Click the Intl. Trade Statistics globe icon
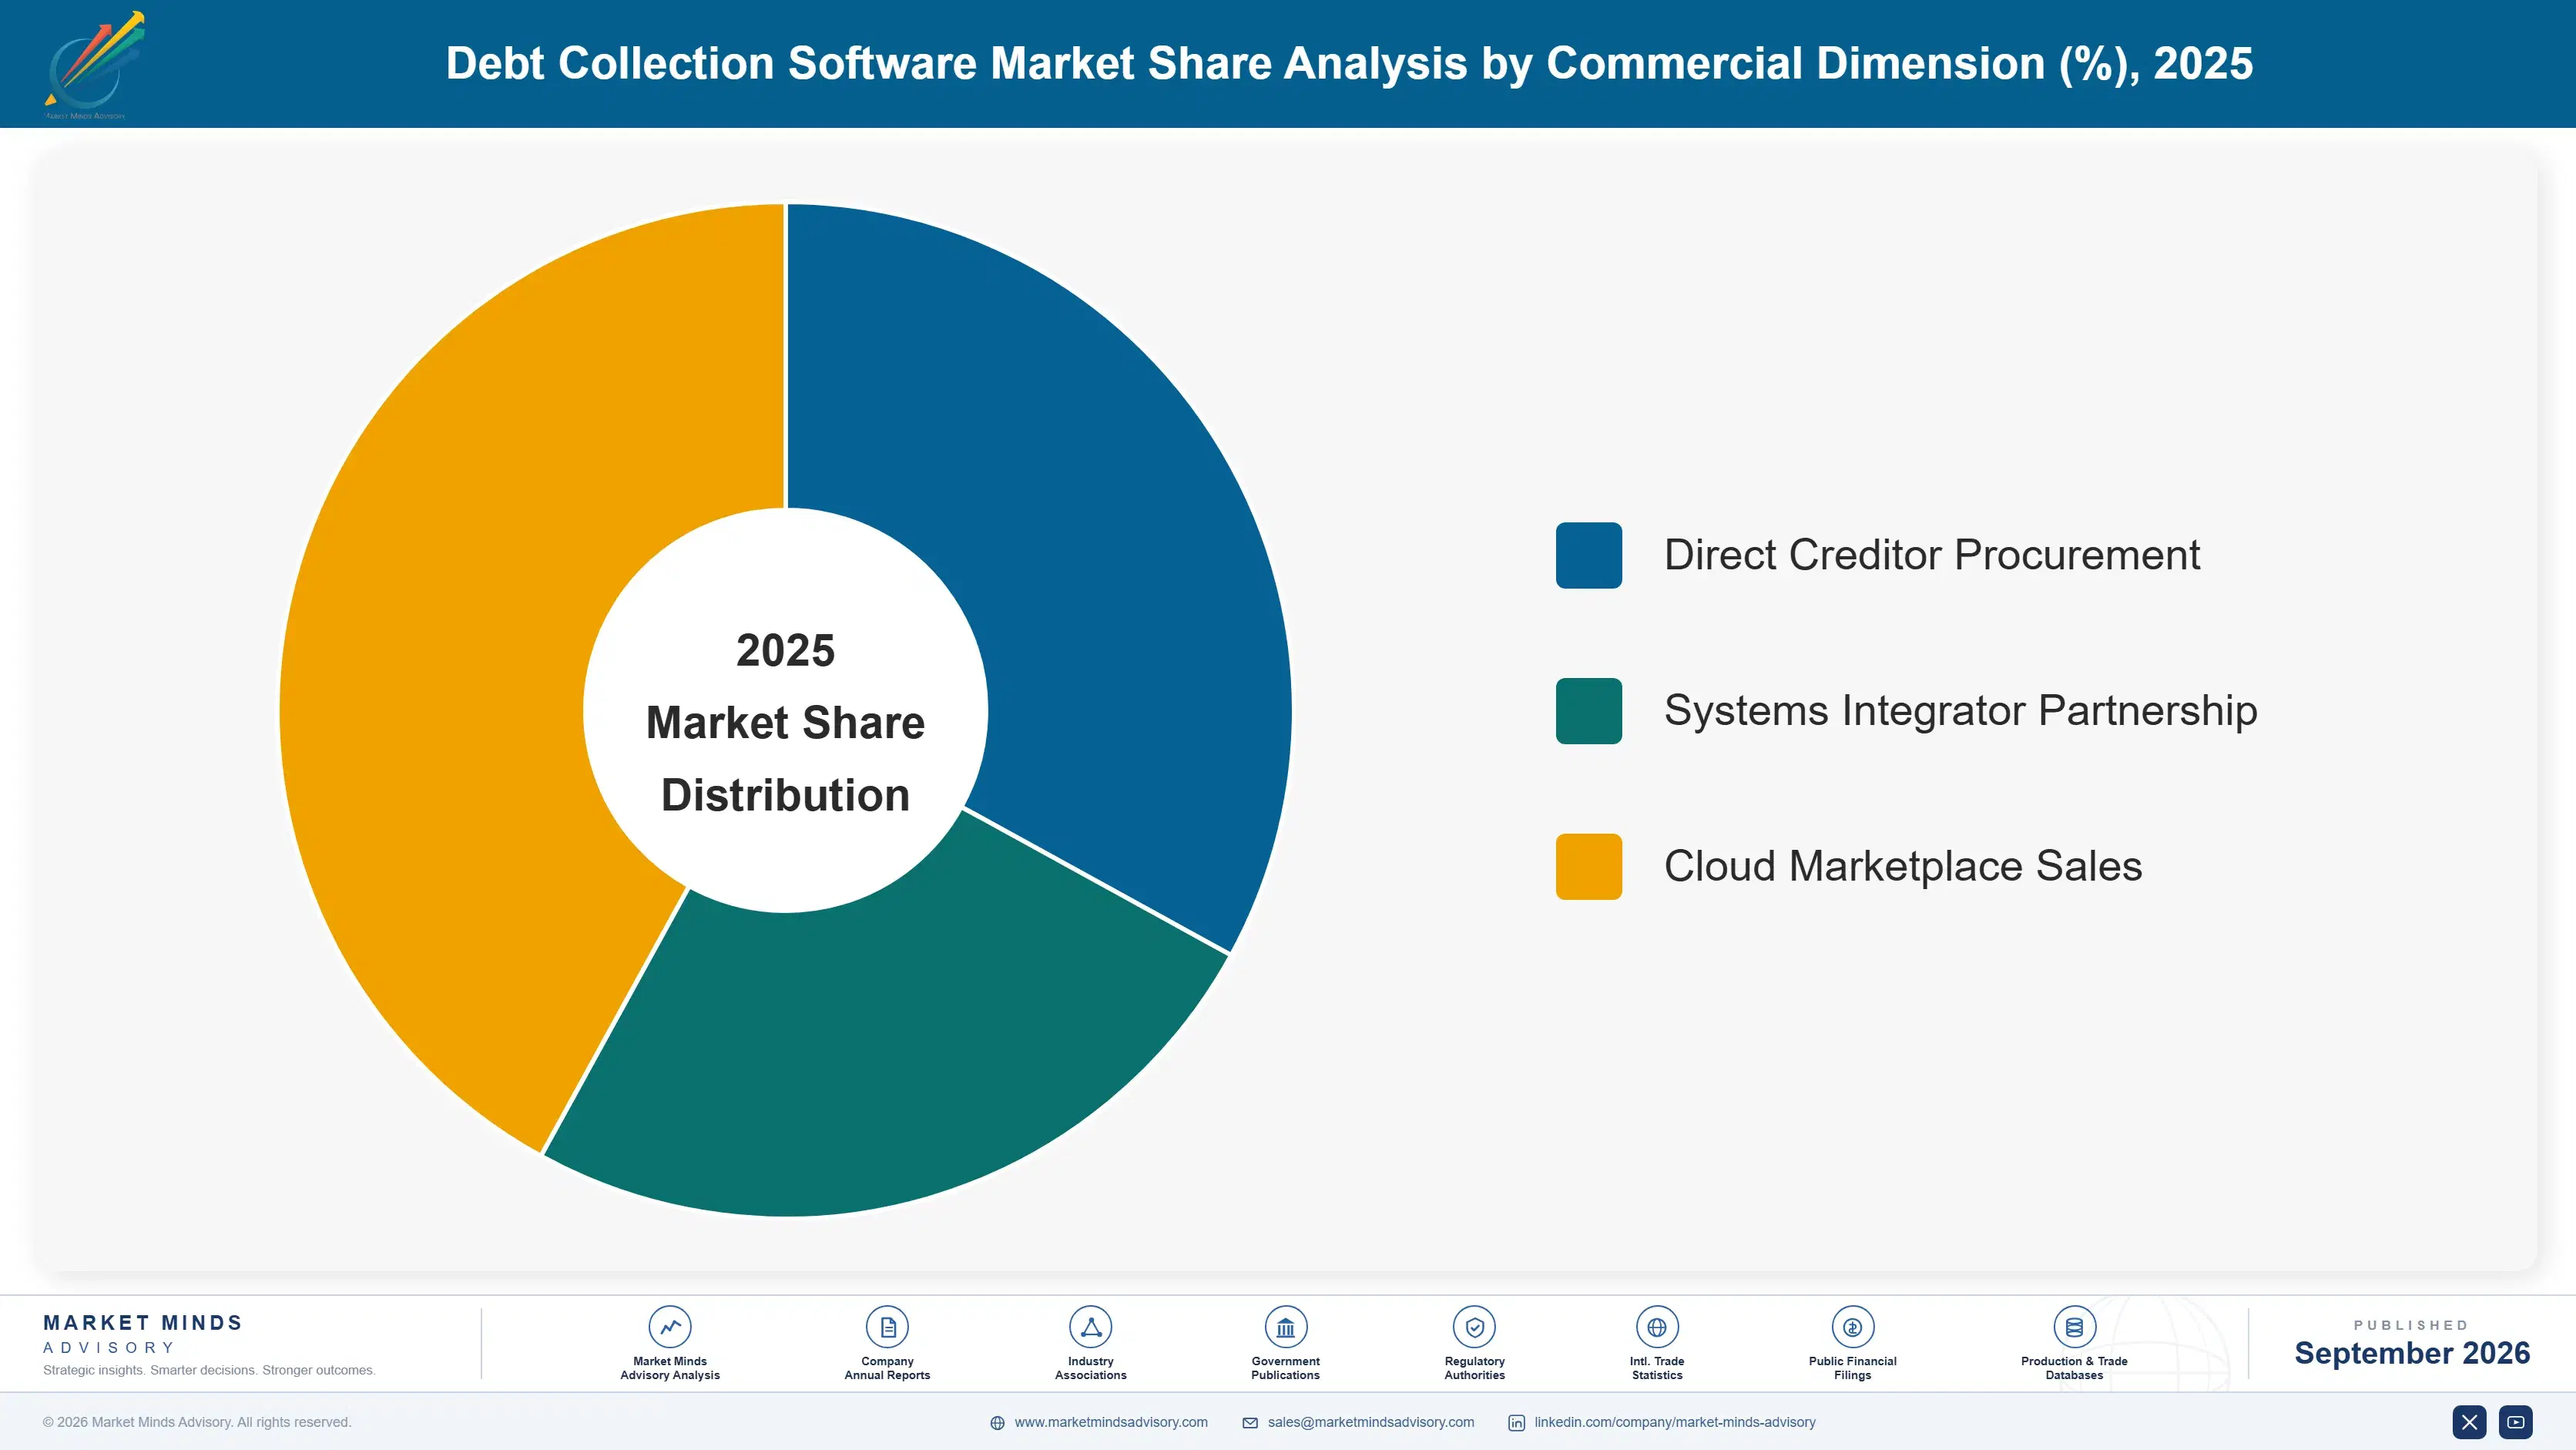Screen dimensions: 2576x1450 1657,1327
